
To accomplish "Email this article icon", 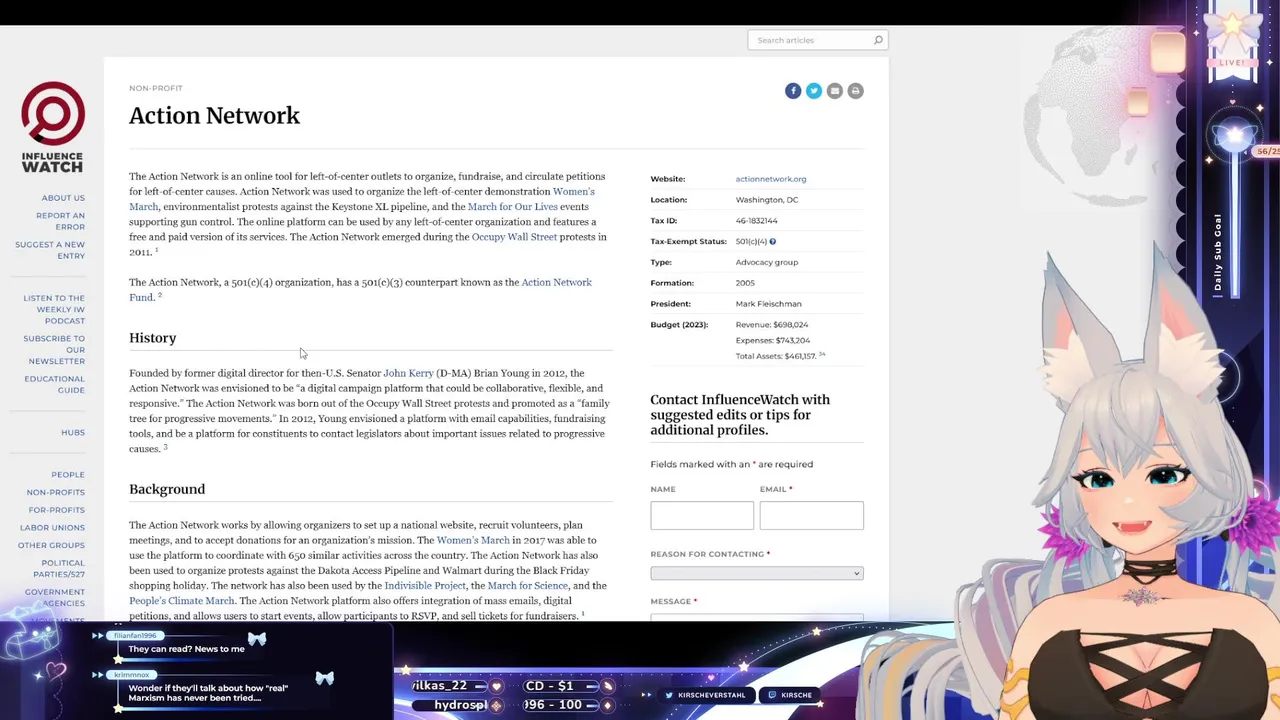I will [835, 91].
